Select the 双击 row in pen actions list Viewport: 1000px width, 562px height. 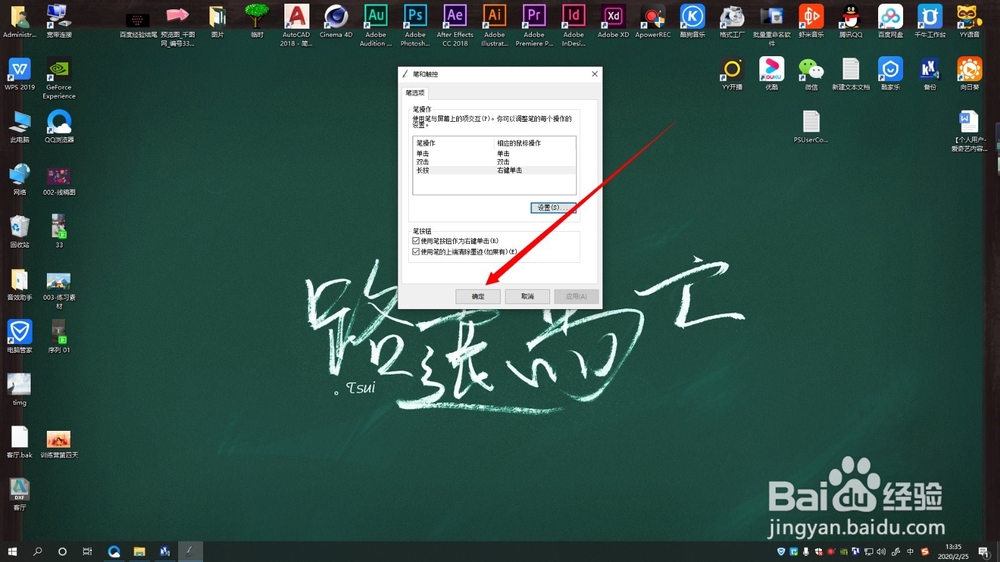[494, 162]
